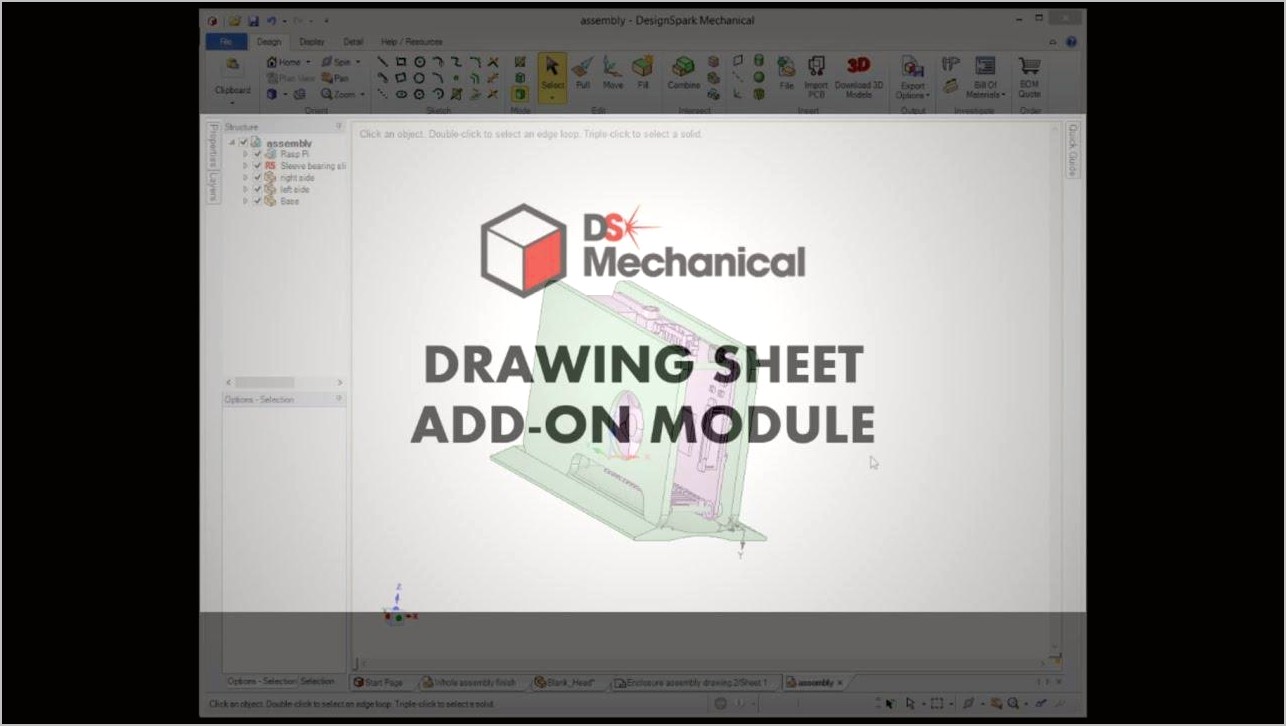Toggle checkbox for Sleeve bearing item

(257, 166)
